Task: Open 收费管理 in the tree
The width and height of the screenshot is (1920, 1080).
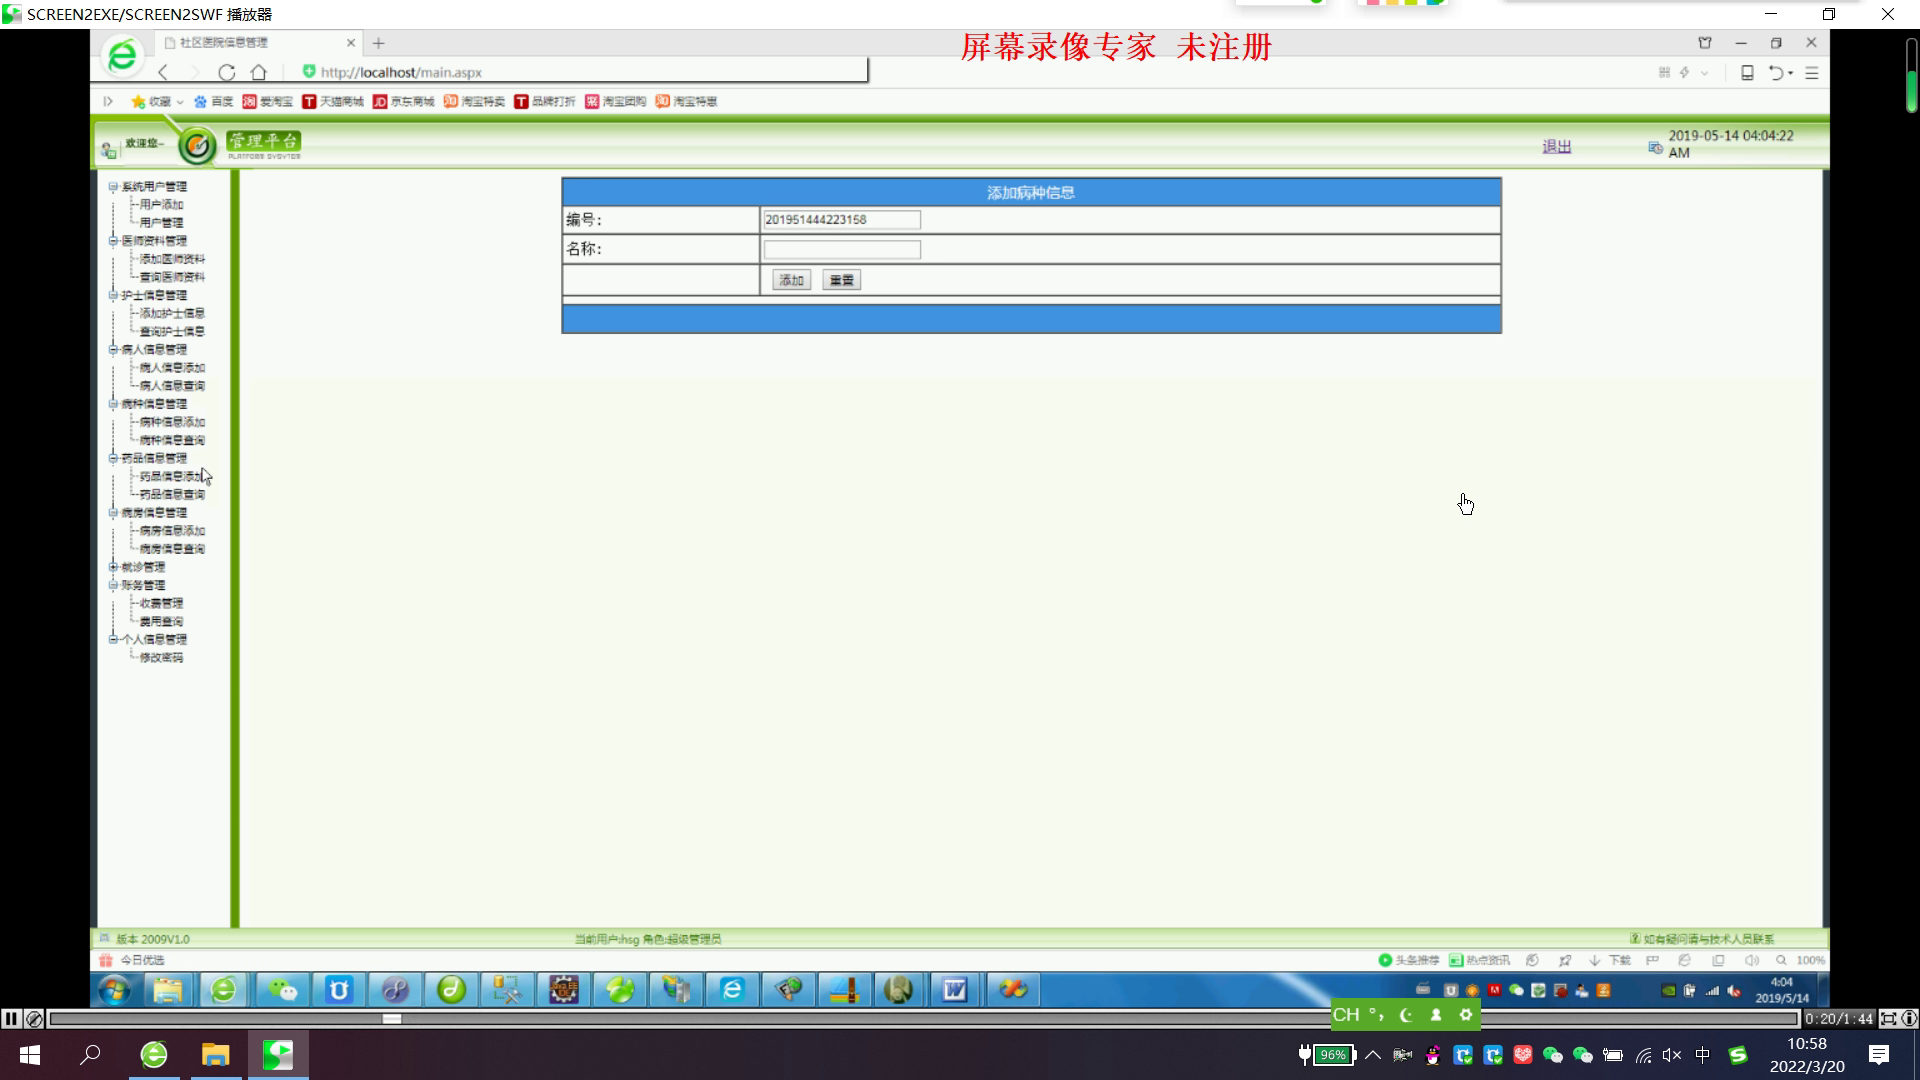Action: click(x=161, y=603)
